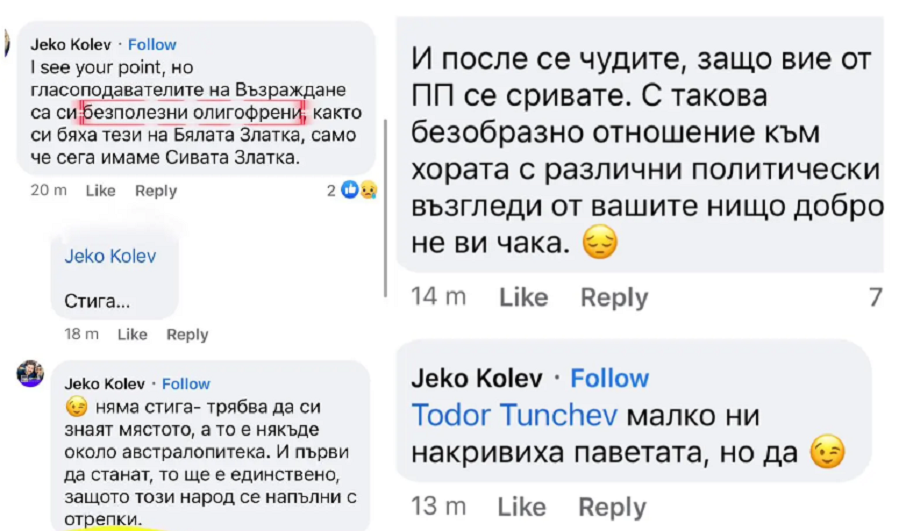This screenshot has height=531, width=906.
Task: Follow Jeko Kolev from the Todor Tunchev reply
Action: point(609,378)
